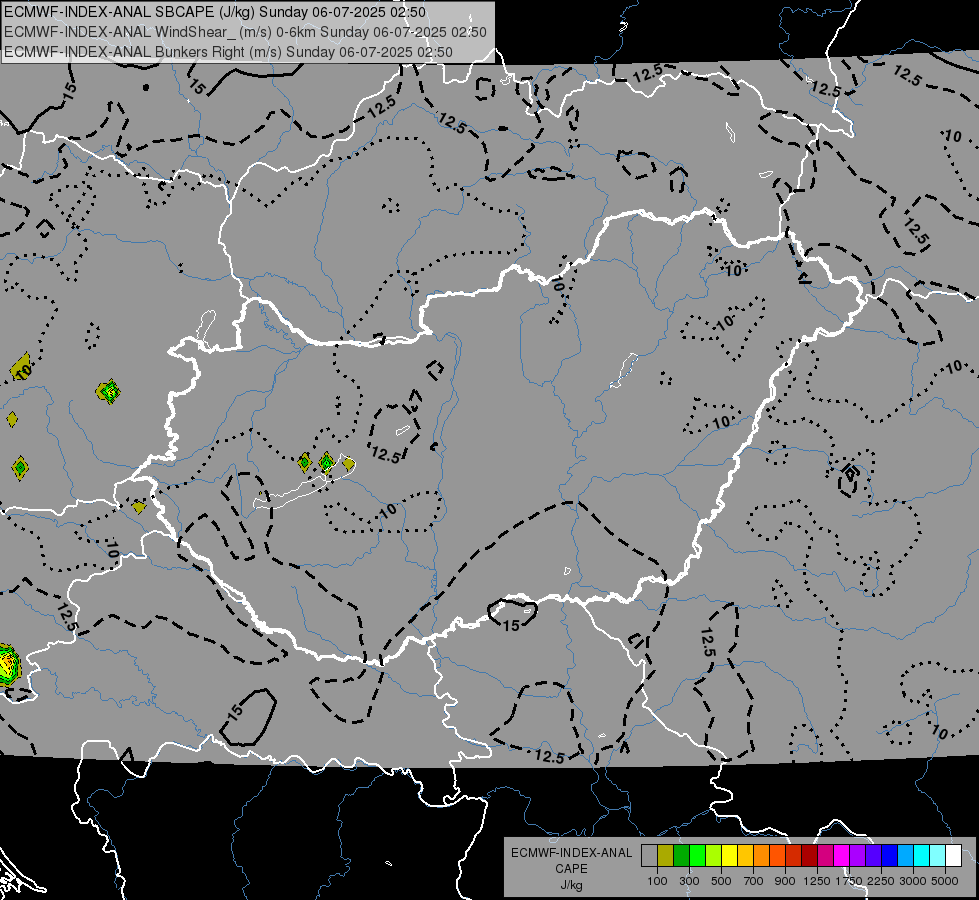Pick the golden amber swatch before 700
Viewport: 979px width, 900px height.
tap(745, 855)
